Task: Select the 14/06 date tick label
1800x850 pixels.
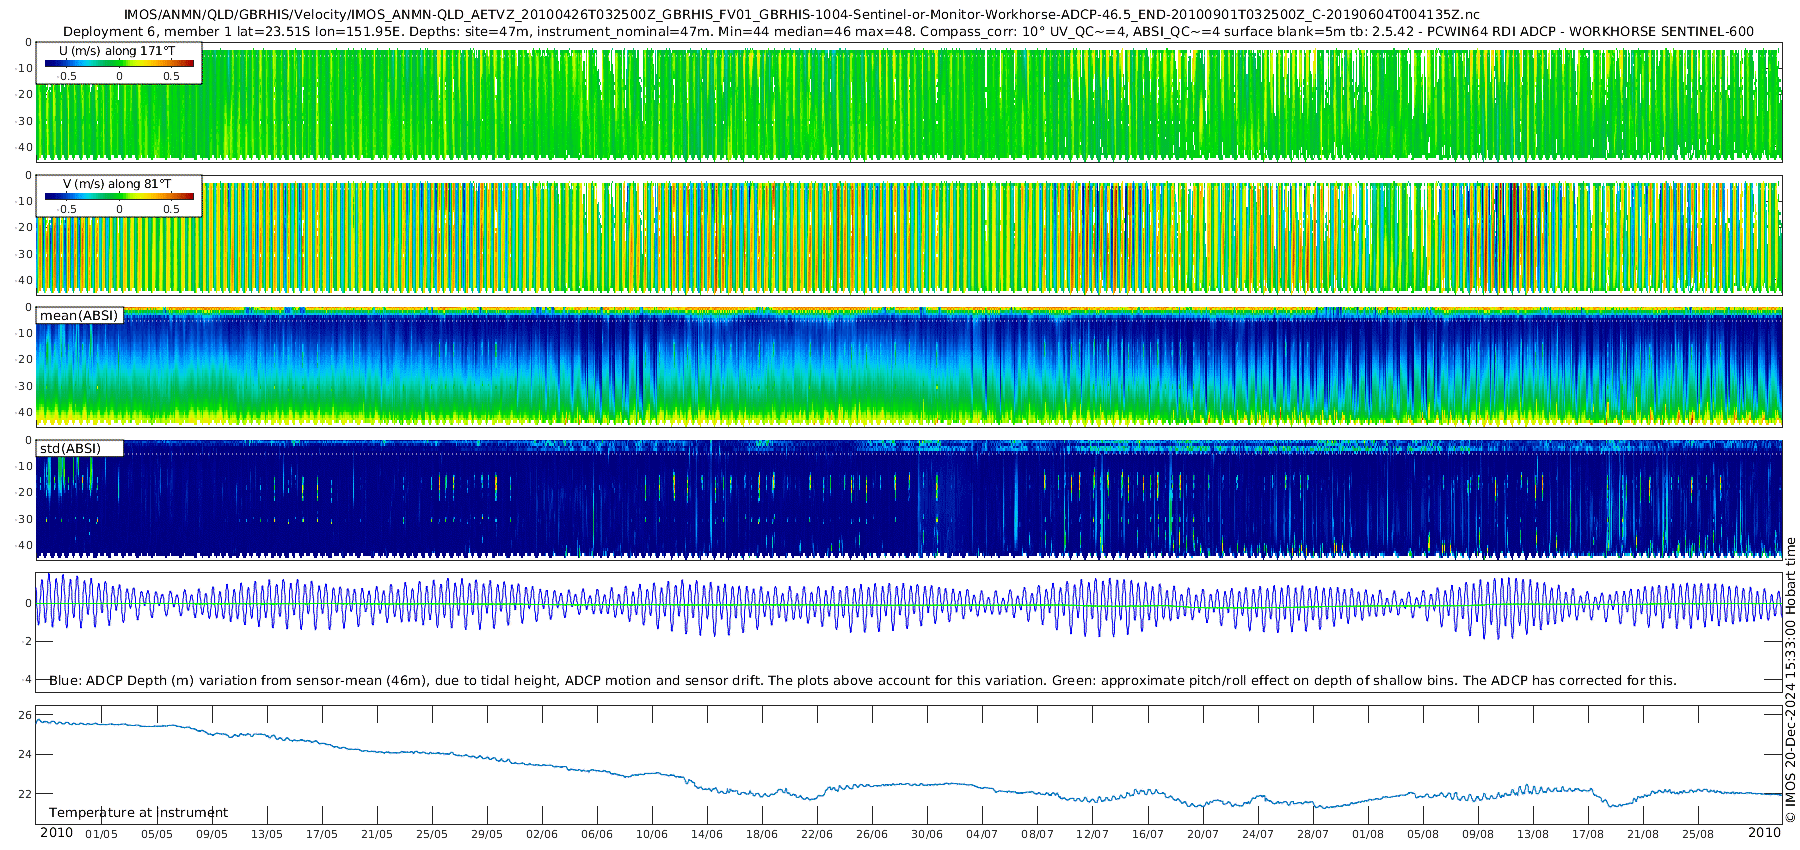Action: 707,835
